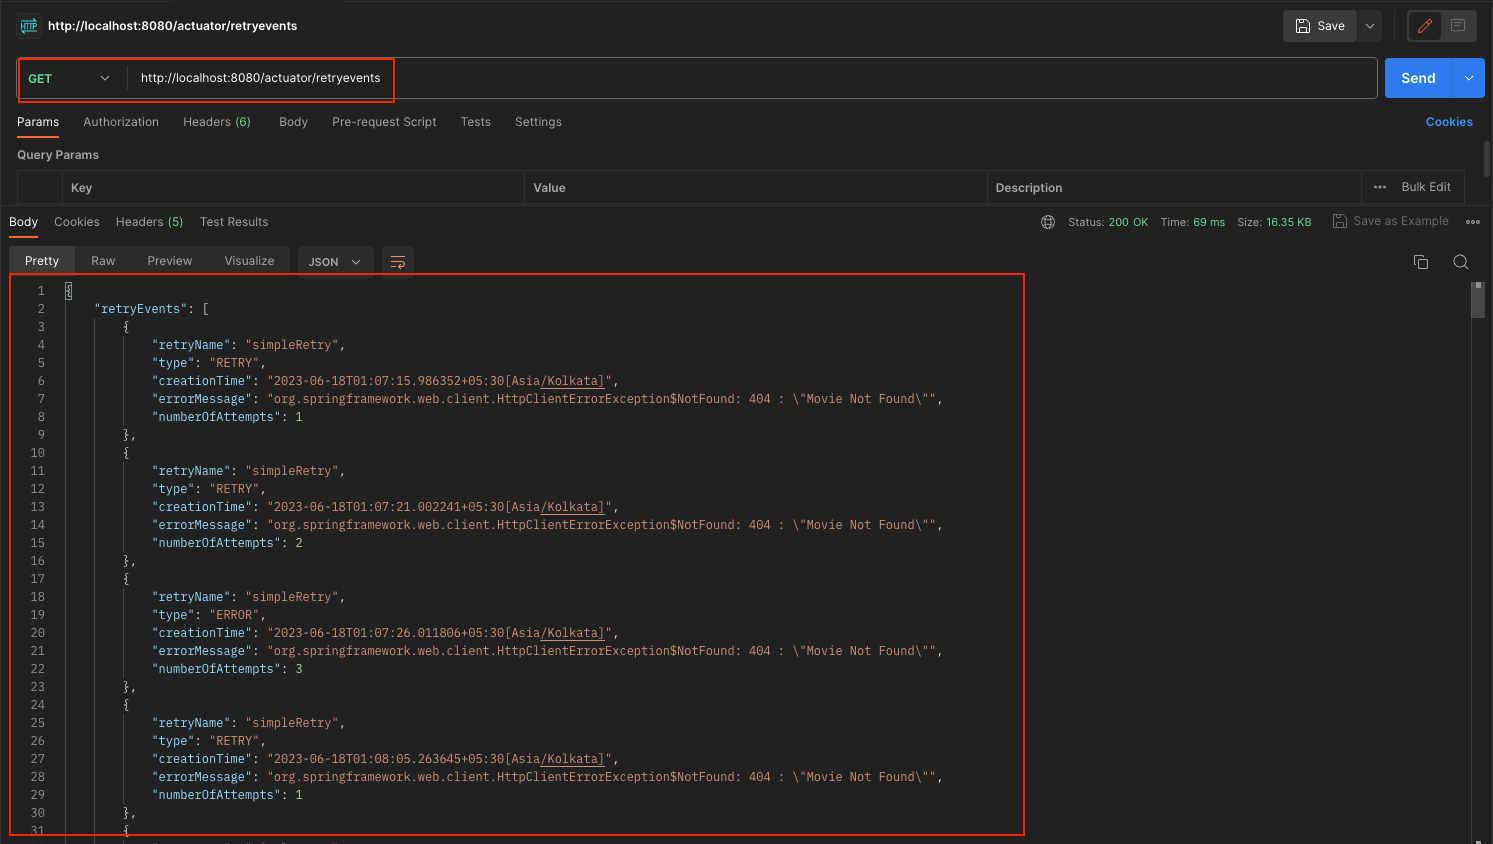
Task: Open the Test Results tab
Action: point(234,222)
